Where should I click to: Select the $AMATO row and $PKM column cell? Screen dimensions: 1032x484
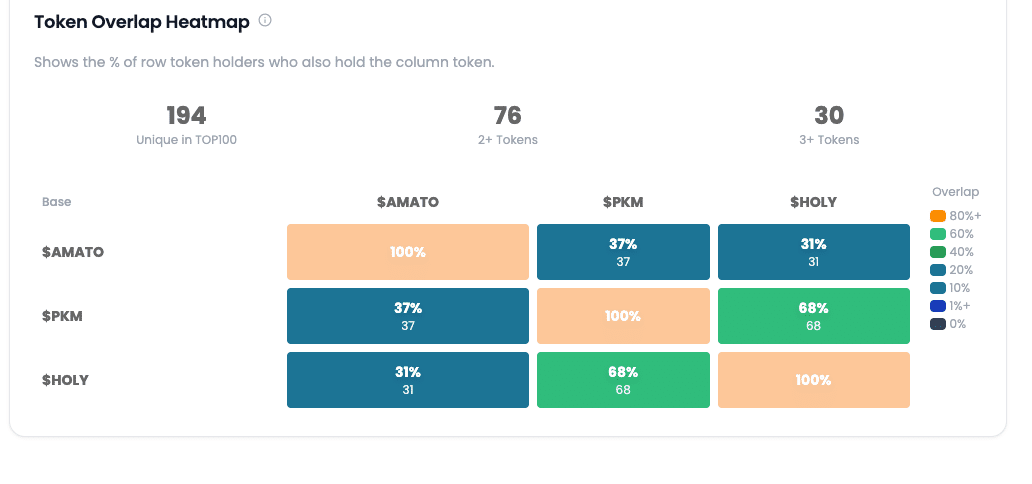[623, 252]
